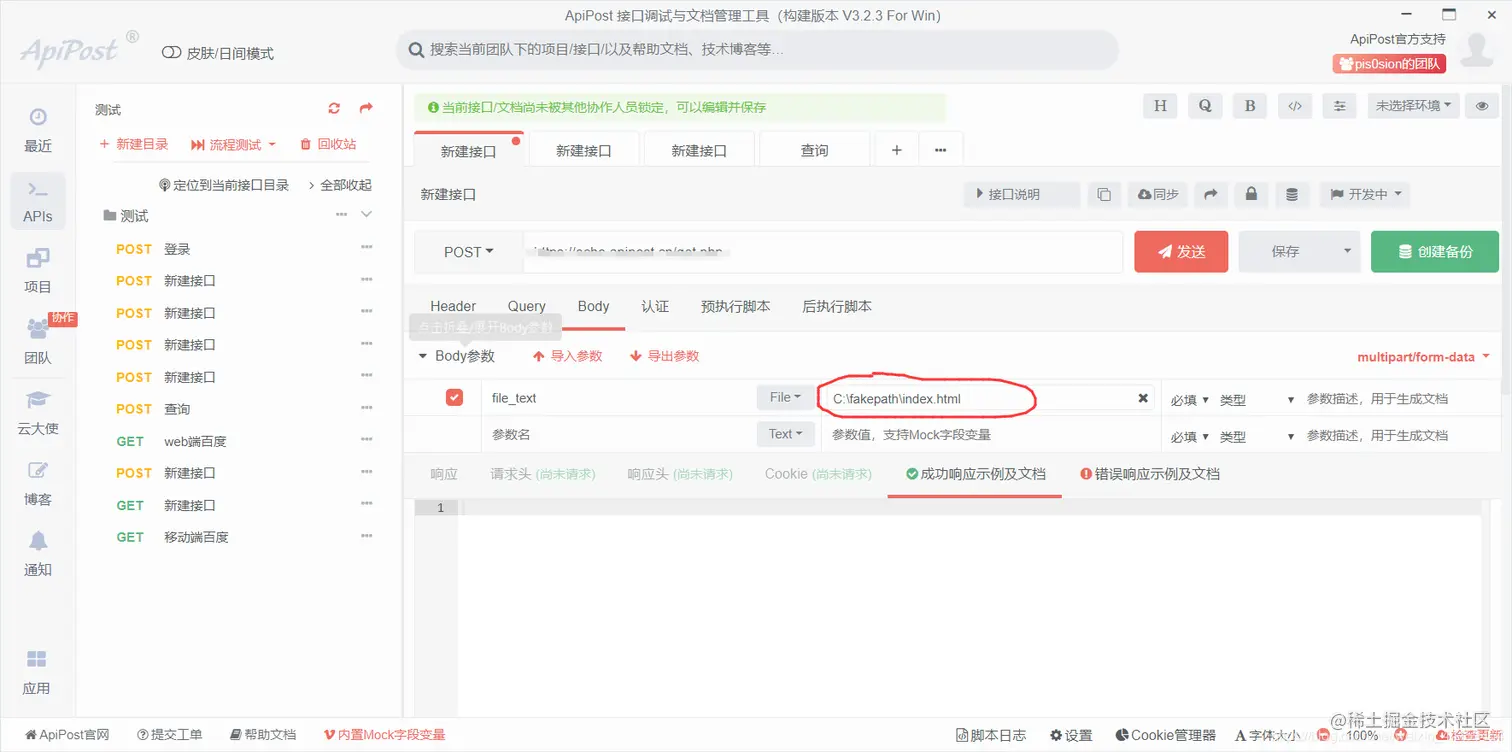The width and height of the screenshot is (1512, 752).
Task: Click the 创建备份 backup button
Action: [x=1435, y=252]
